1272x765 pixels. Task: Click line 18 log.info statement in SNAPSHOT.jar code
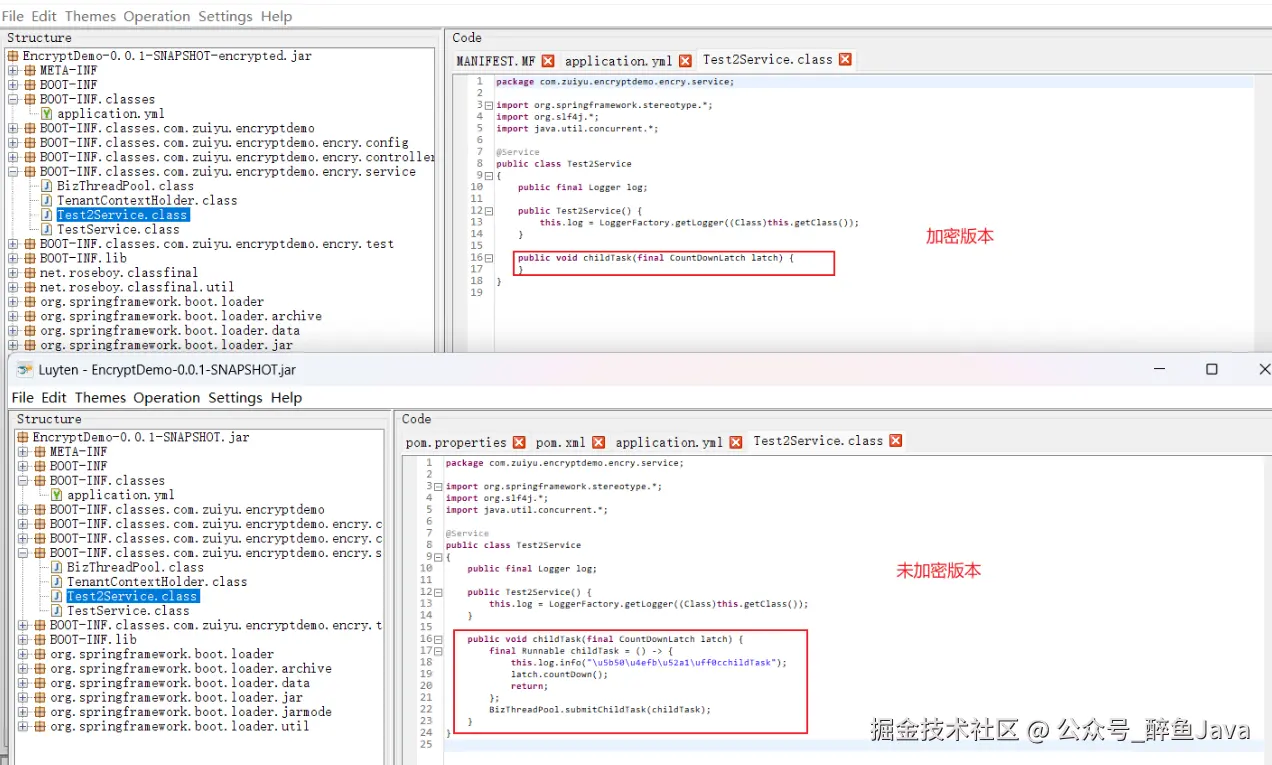[649, 662]
